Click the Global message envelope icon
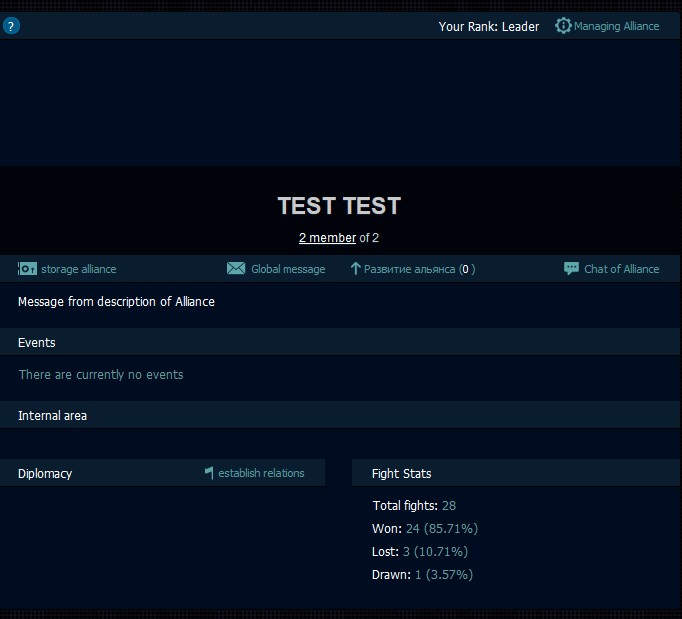This screenshot has width=682, height=619. 236,269
